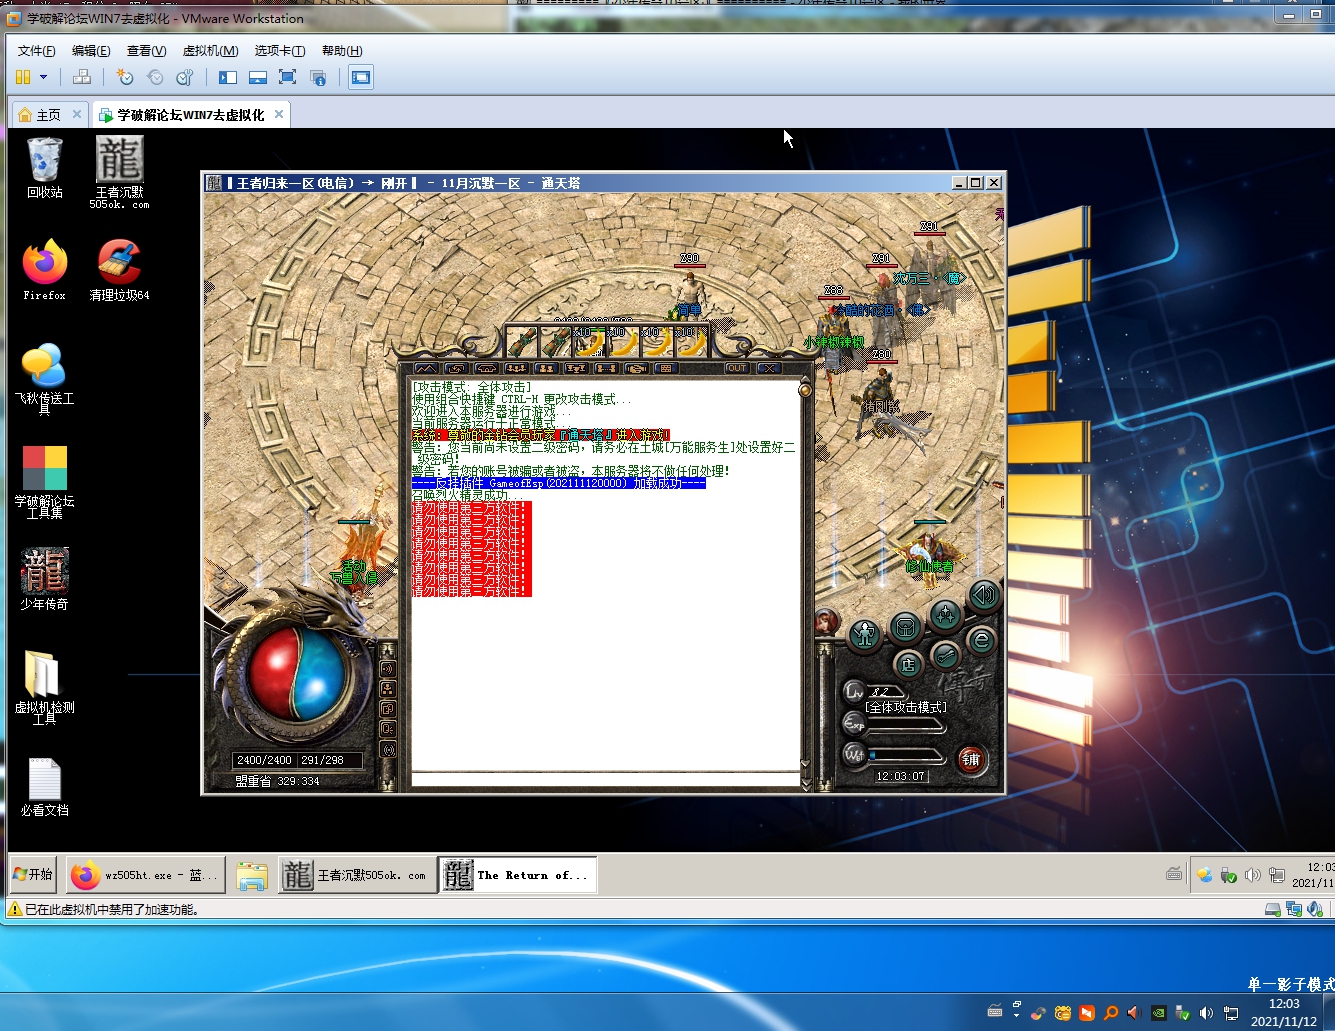Click the bone-shaped round game icon
Image resolution: width=1335 pixels, height=1031 pixels.
(945, 655)
